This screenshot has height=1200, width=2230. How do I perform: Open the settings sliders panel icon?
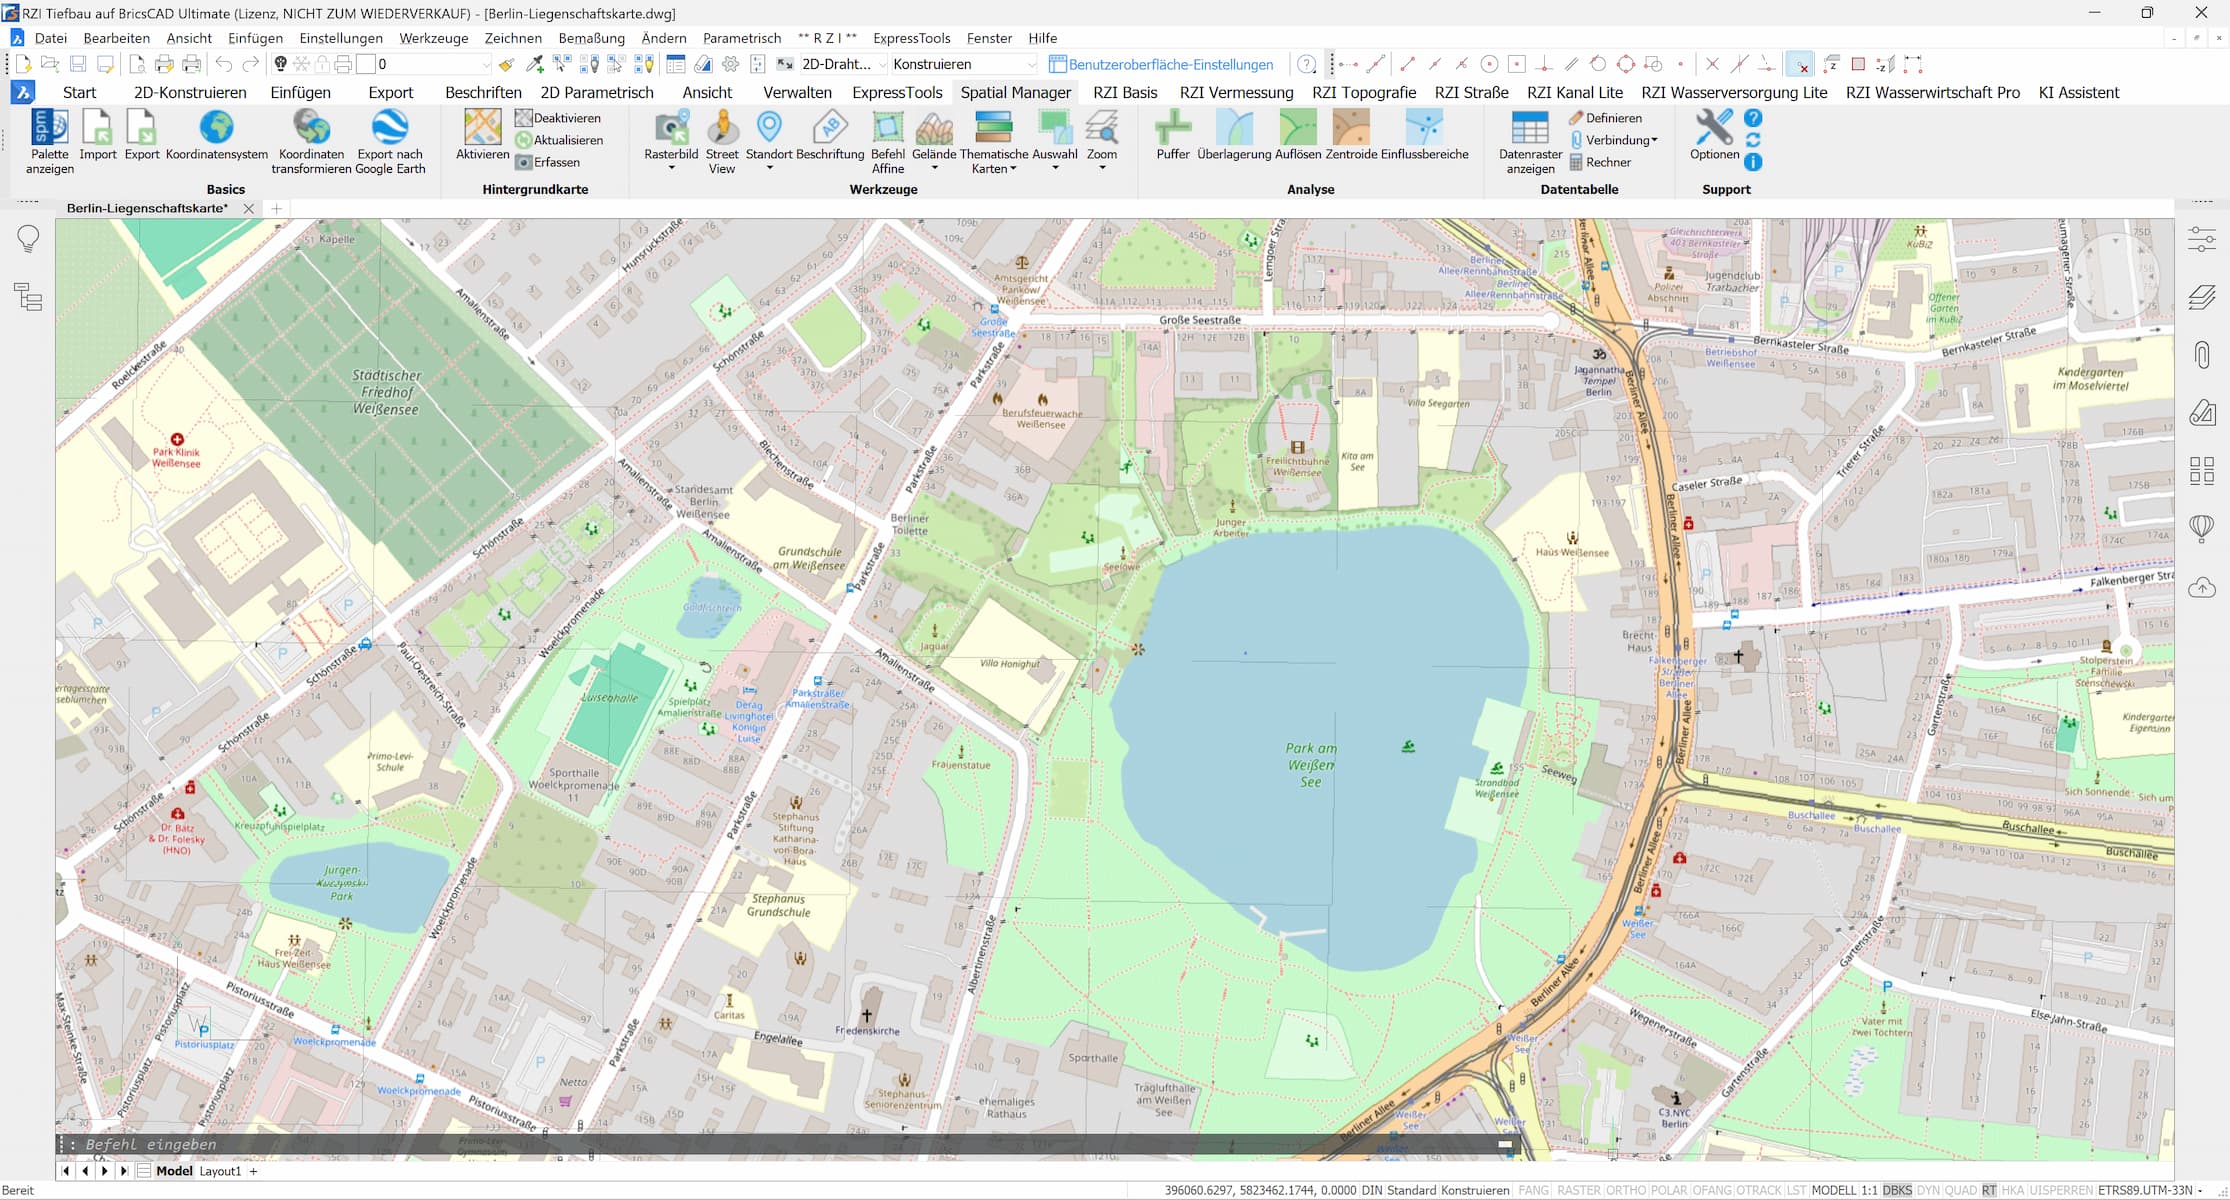point(2202,239)
